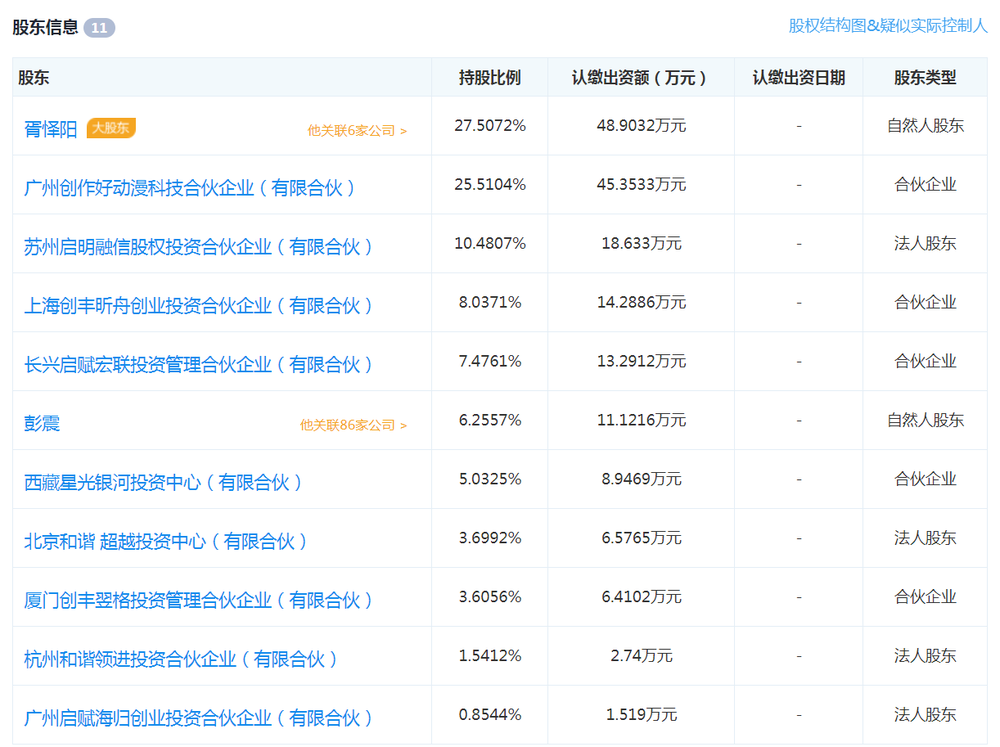
Task: Open shareholder 胥怿阳 profile link
Action: [50, 129]
